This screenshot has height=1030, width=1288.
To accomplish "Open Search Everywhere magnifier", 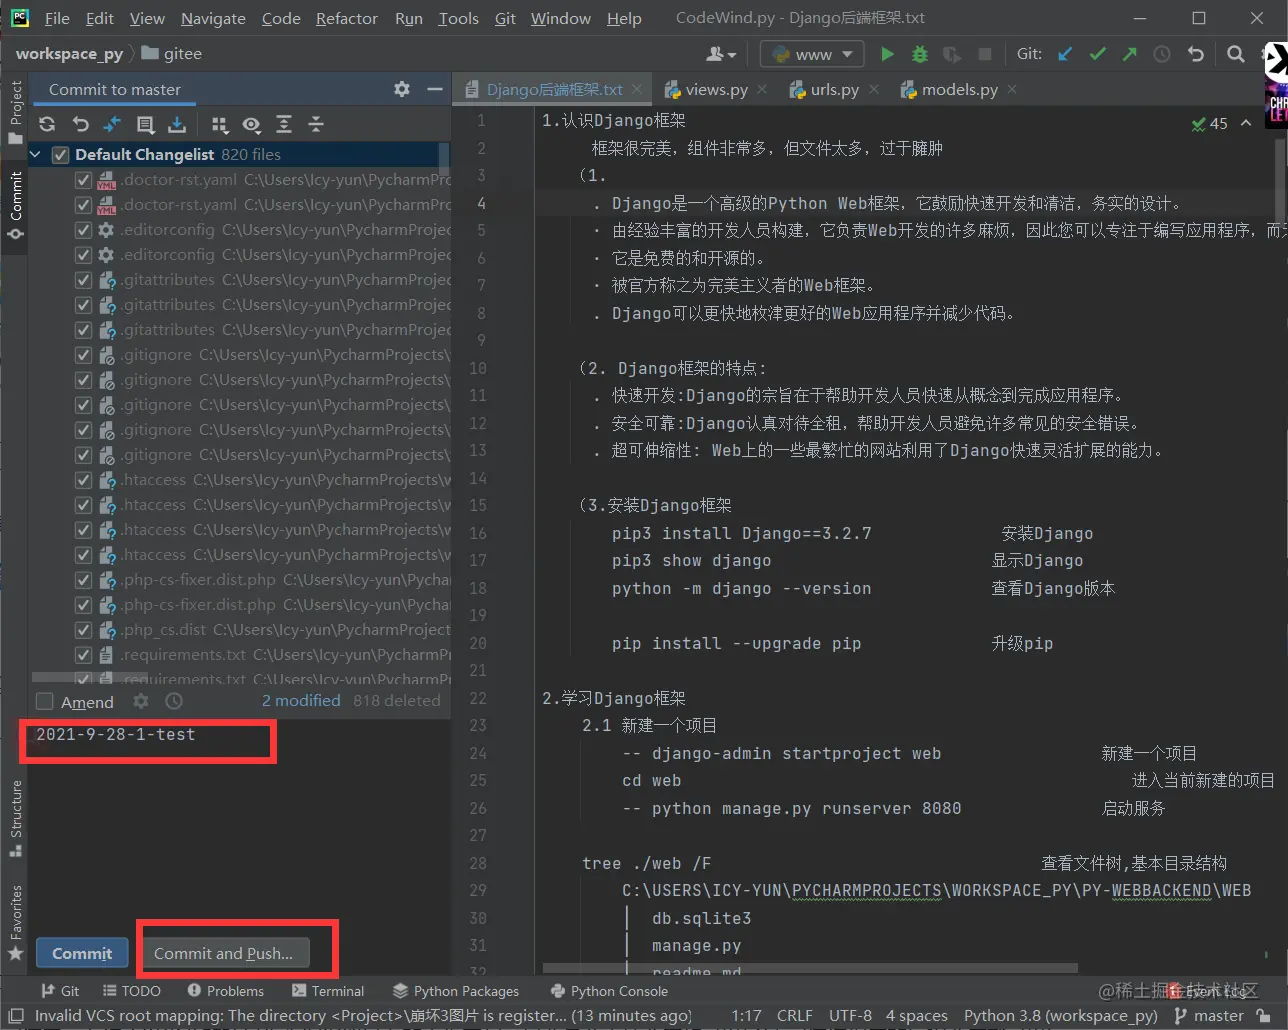I will point(1236,54).
